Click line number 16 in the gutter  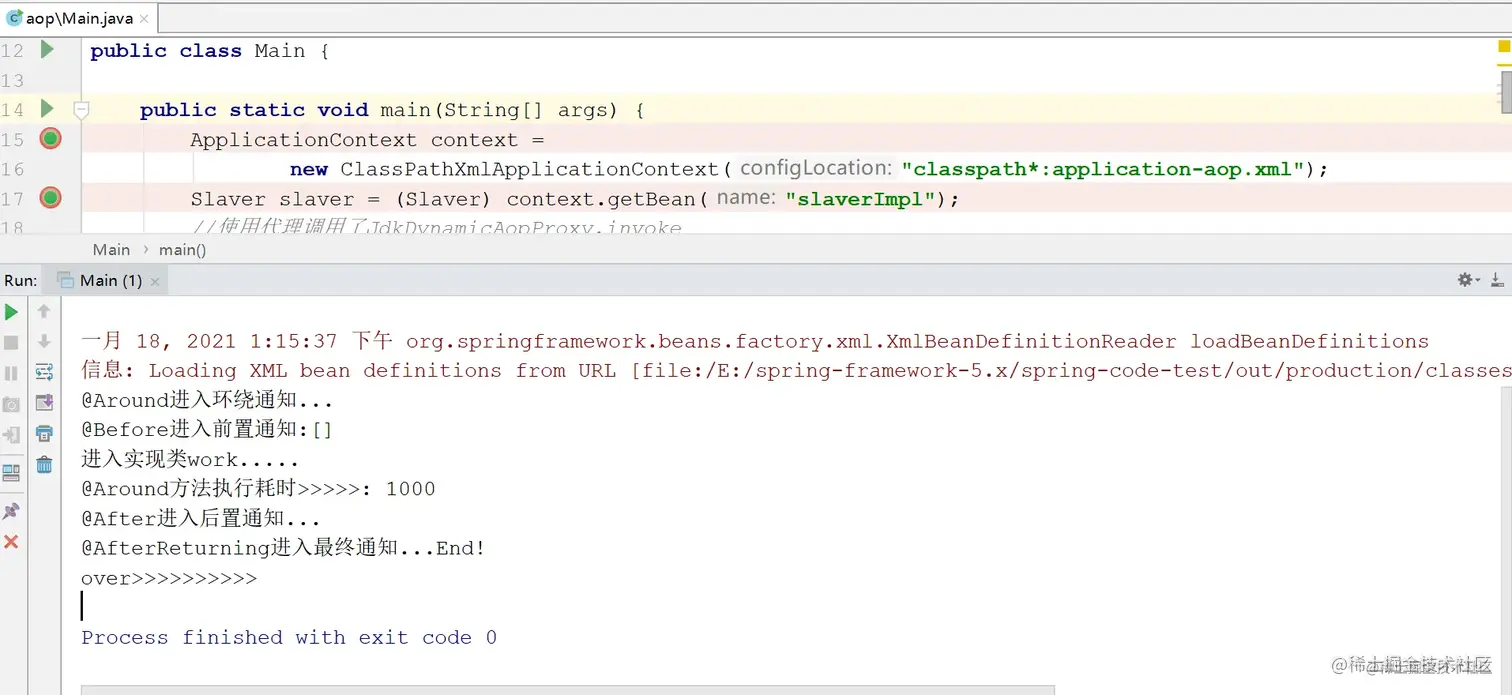[x=12, y=169]
